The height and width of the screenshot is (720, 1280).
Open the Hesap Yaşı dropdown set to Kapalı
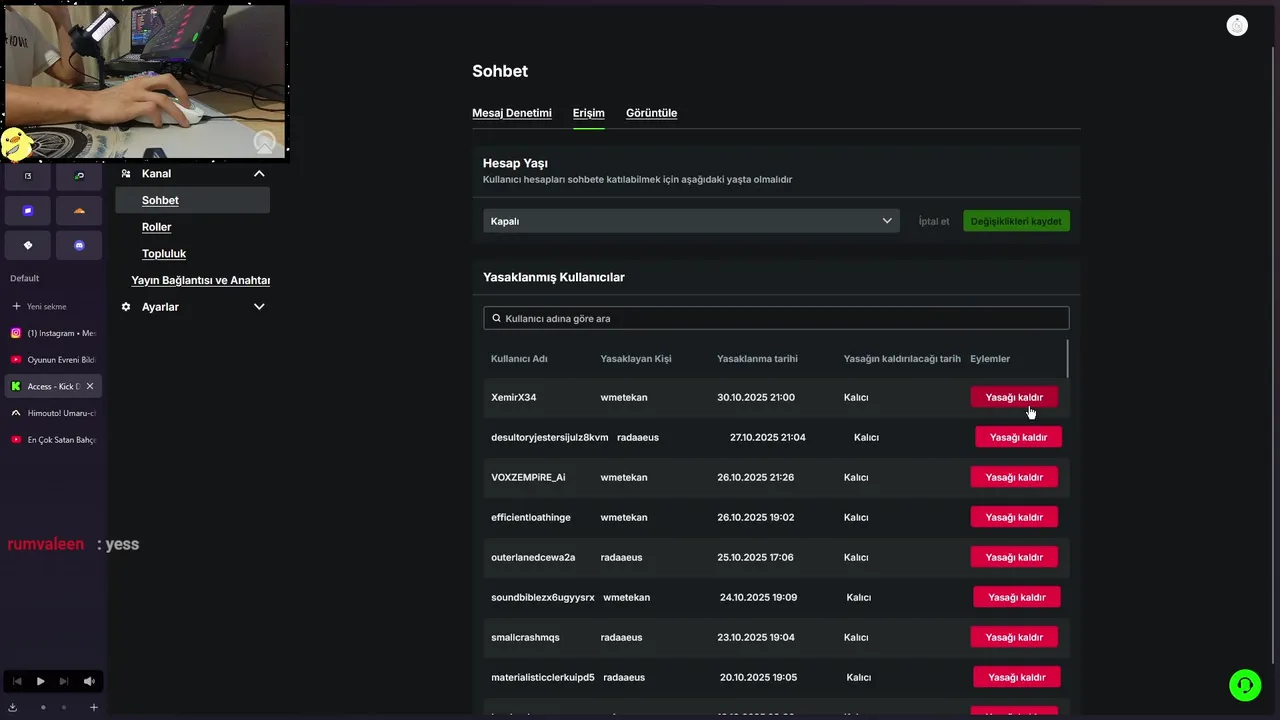point(691,221)
